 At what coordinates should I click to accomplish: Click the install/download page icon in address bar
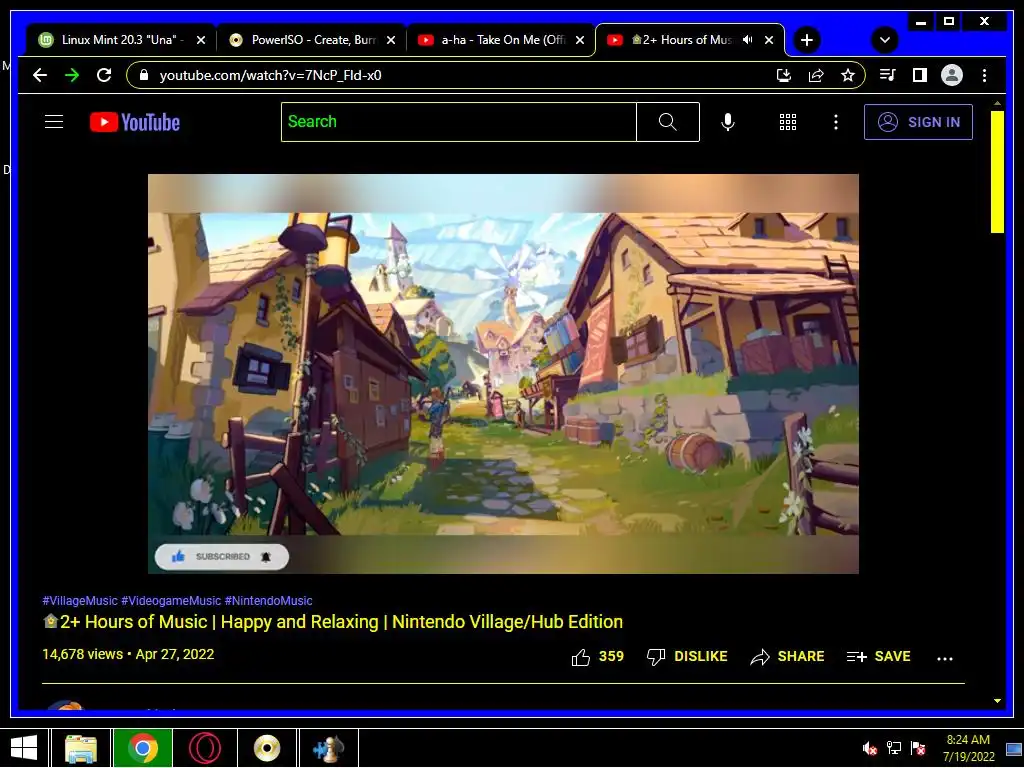[x=784, y=75]
